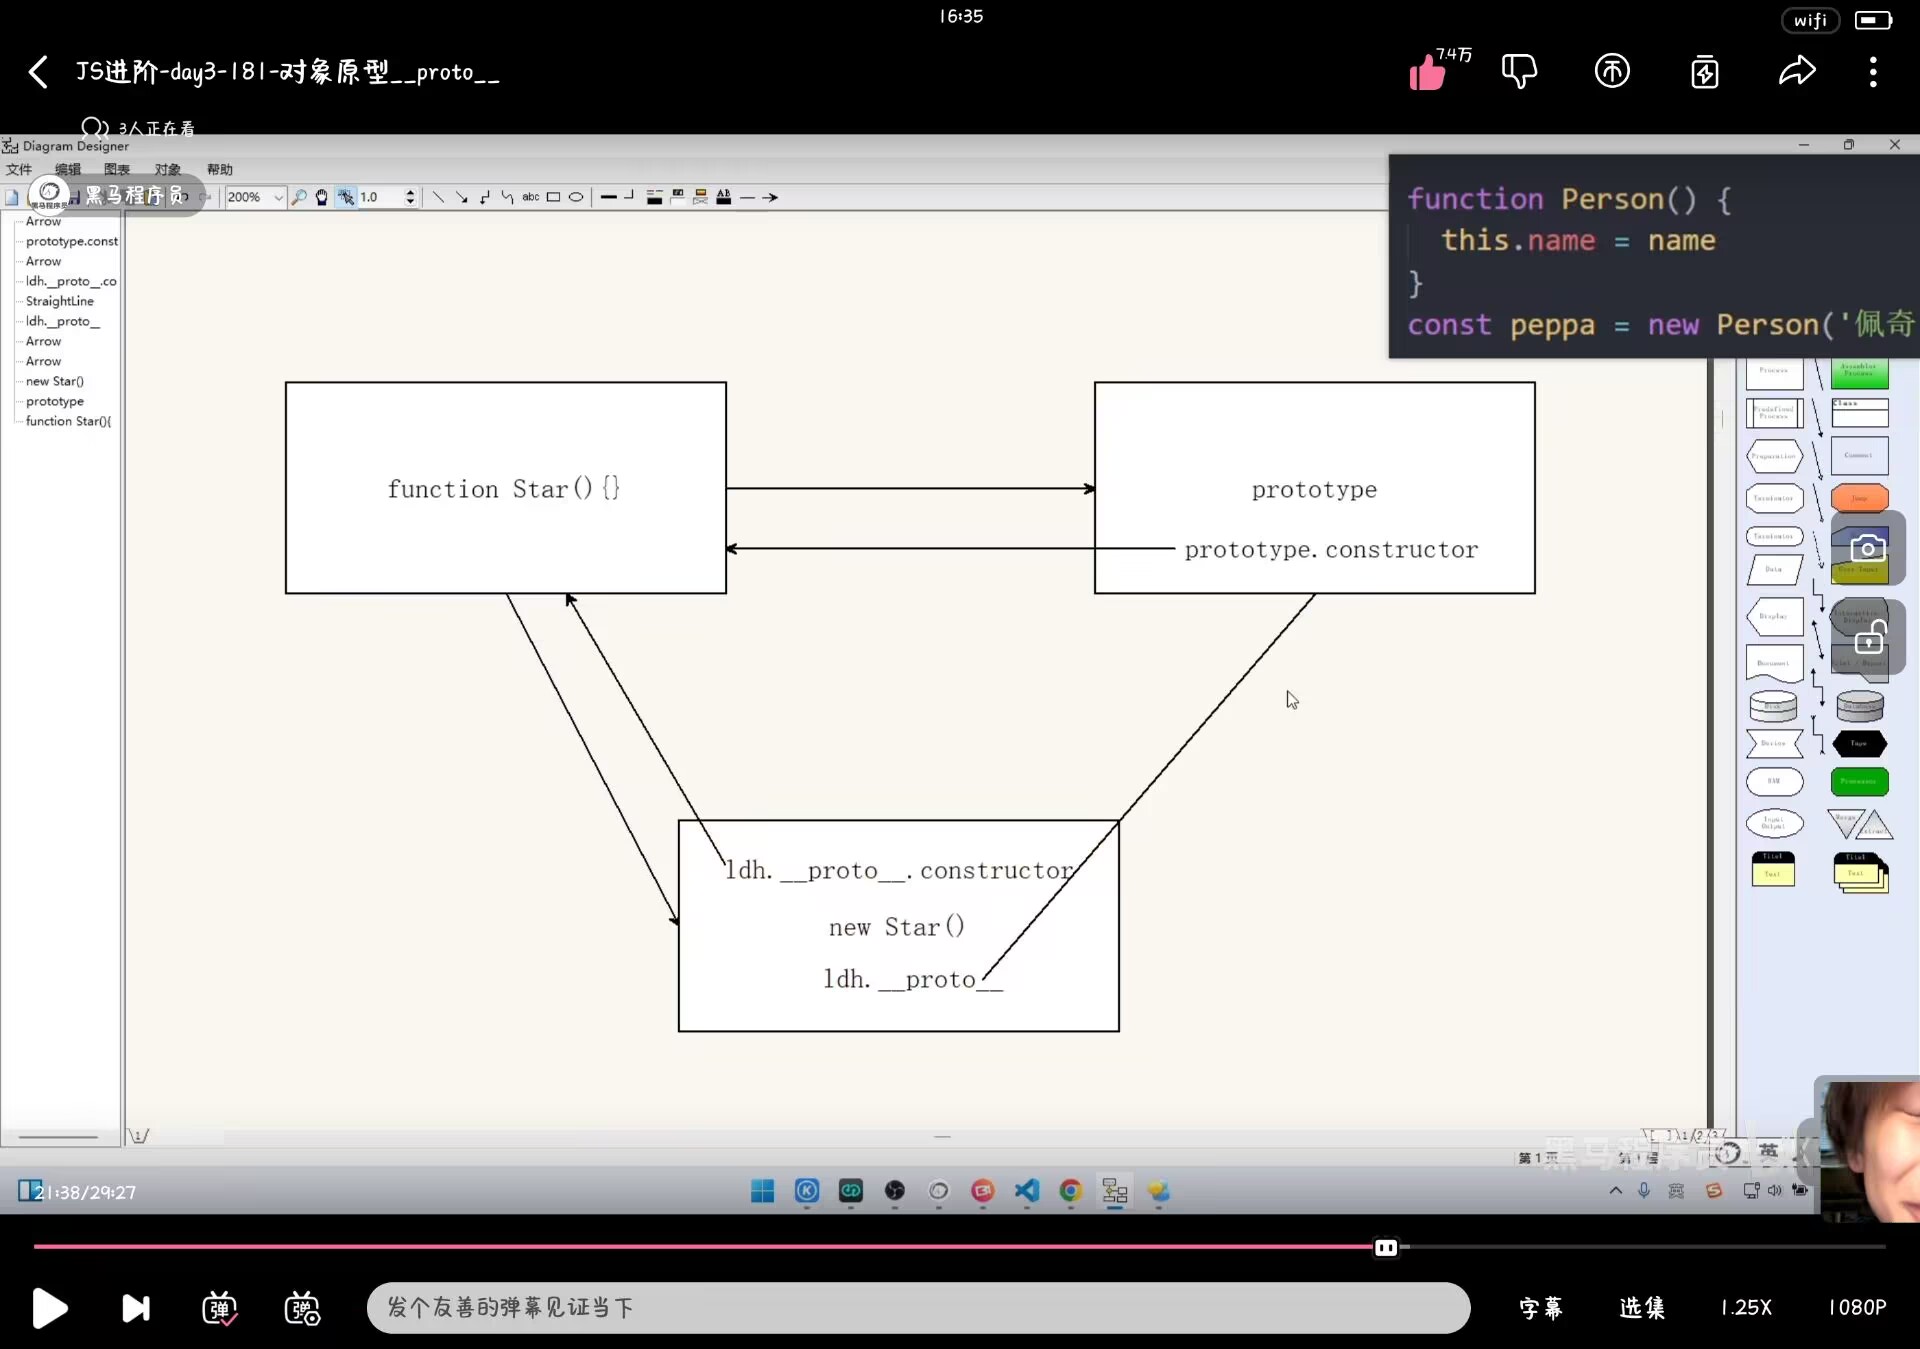Click the OBS taskbar icon
The width and height of the screenshot is (1920, 1349).
click(x=895, y=1190)
